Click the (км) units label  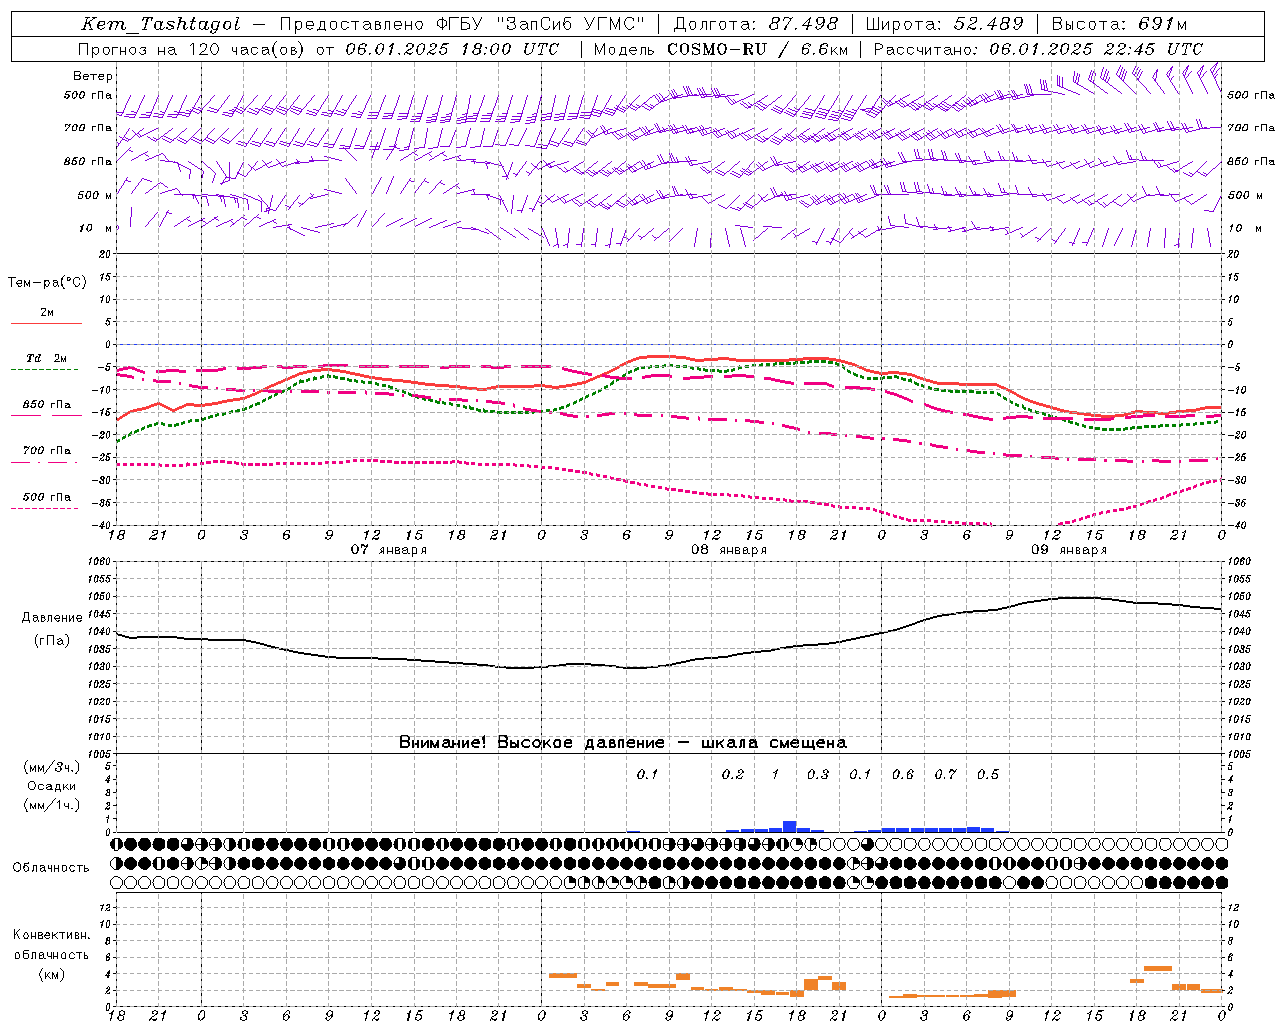(x=51, y=974)
